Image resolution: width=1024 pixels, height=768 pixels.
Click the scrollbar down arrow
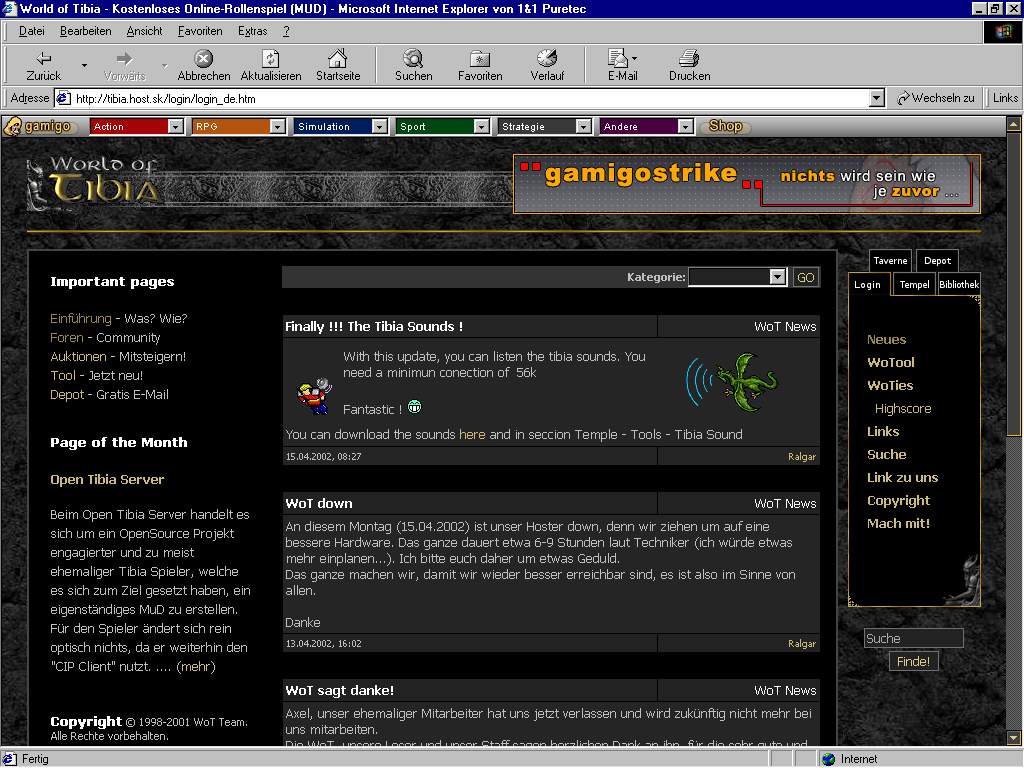click(1014, 739)
